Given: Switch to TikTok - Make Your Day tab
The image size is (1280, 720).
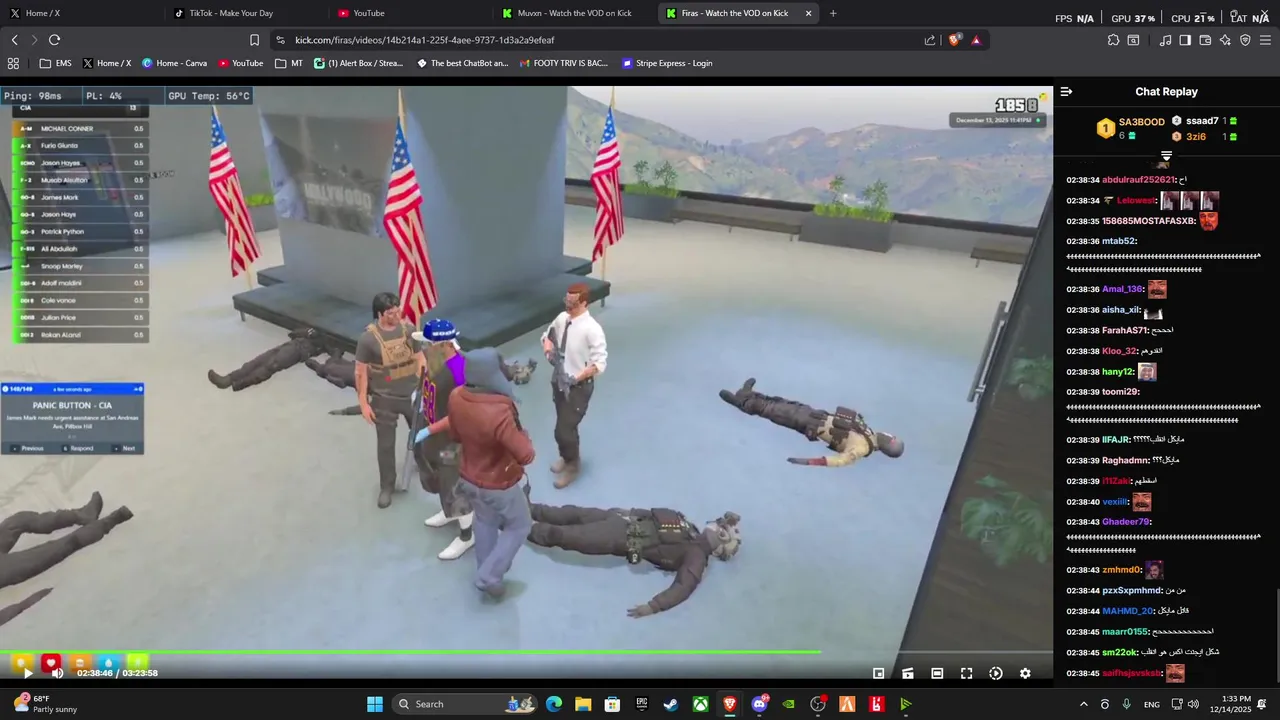Looking at the screenshot, I should [x=245, y=13].
